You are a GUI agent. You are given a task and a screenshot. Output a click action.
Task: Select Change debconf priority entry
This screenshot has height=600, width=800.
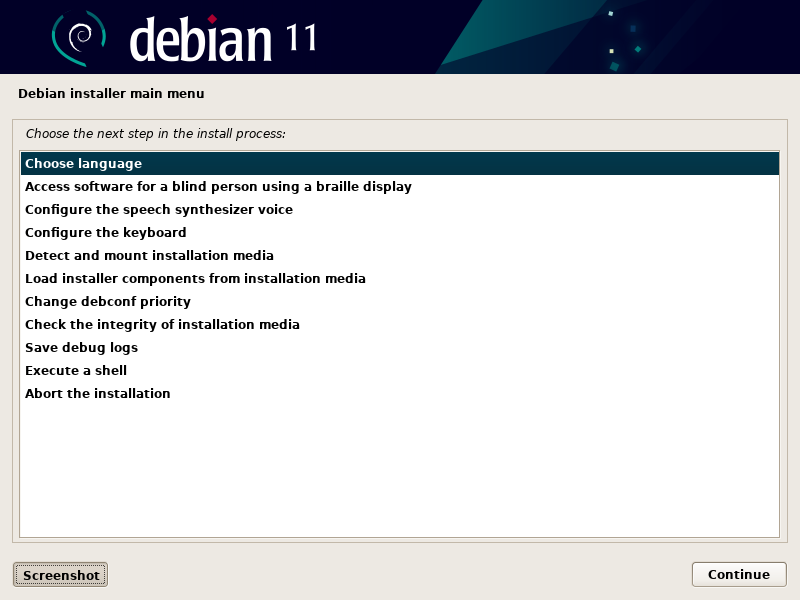tap(399, 301)
